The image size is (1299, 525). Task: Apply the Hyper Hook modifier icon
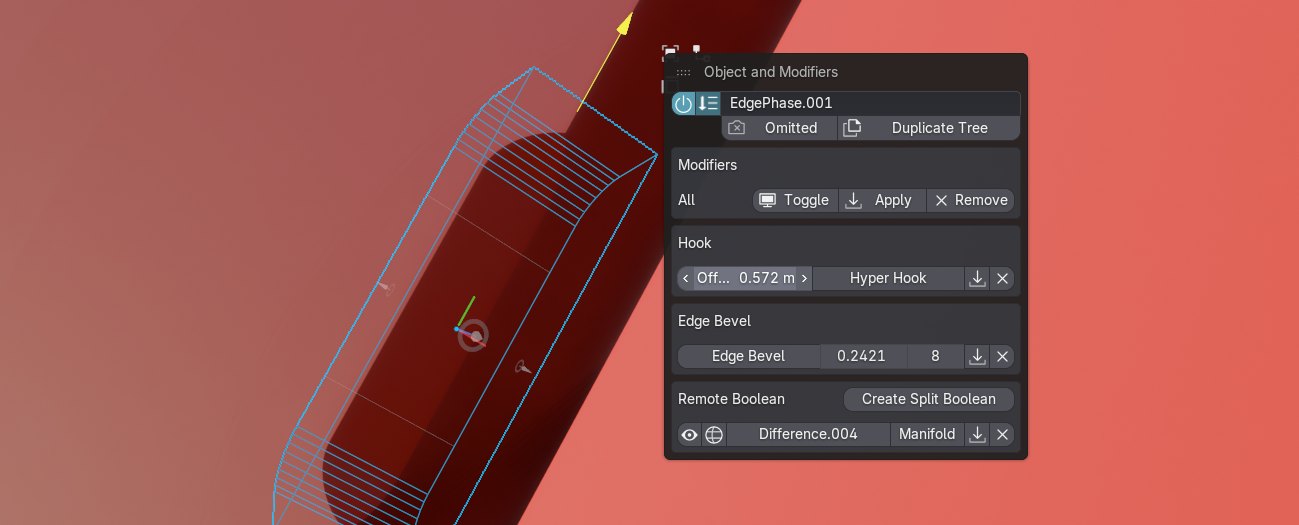click(977, 278)
